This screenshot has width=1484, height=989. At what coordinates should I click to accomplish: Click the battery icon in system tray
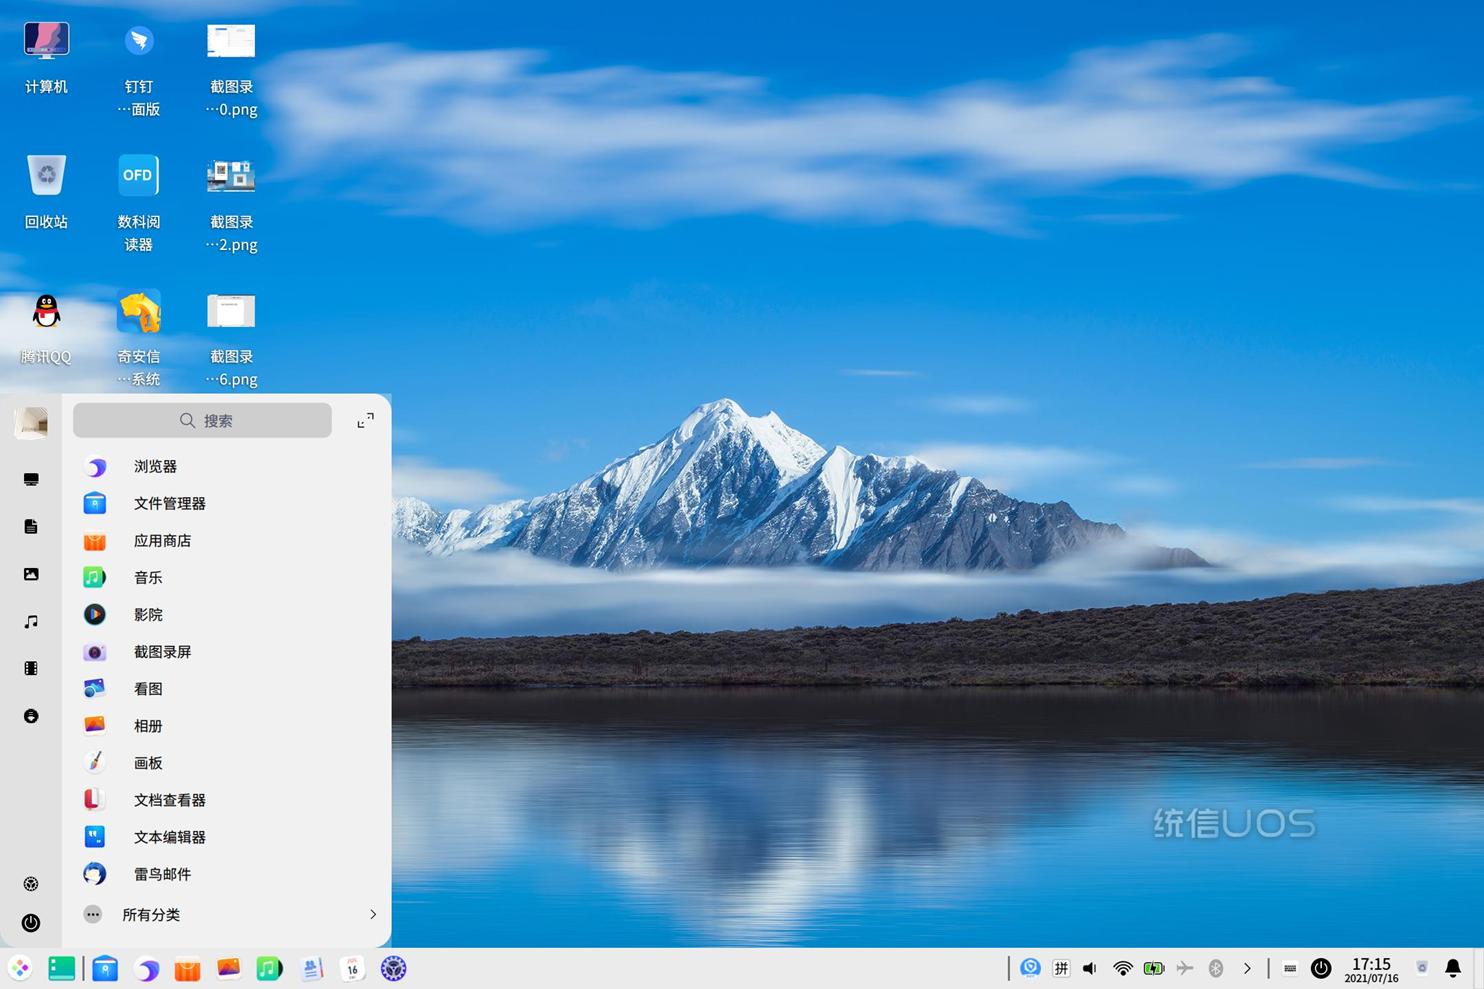tap(1153, 968)
